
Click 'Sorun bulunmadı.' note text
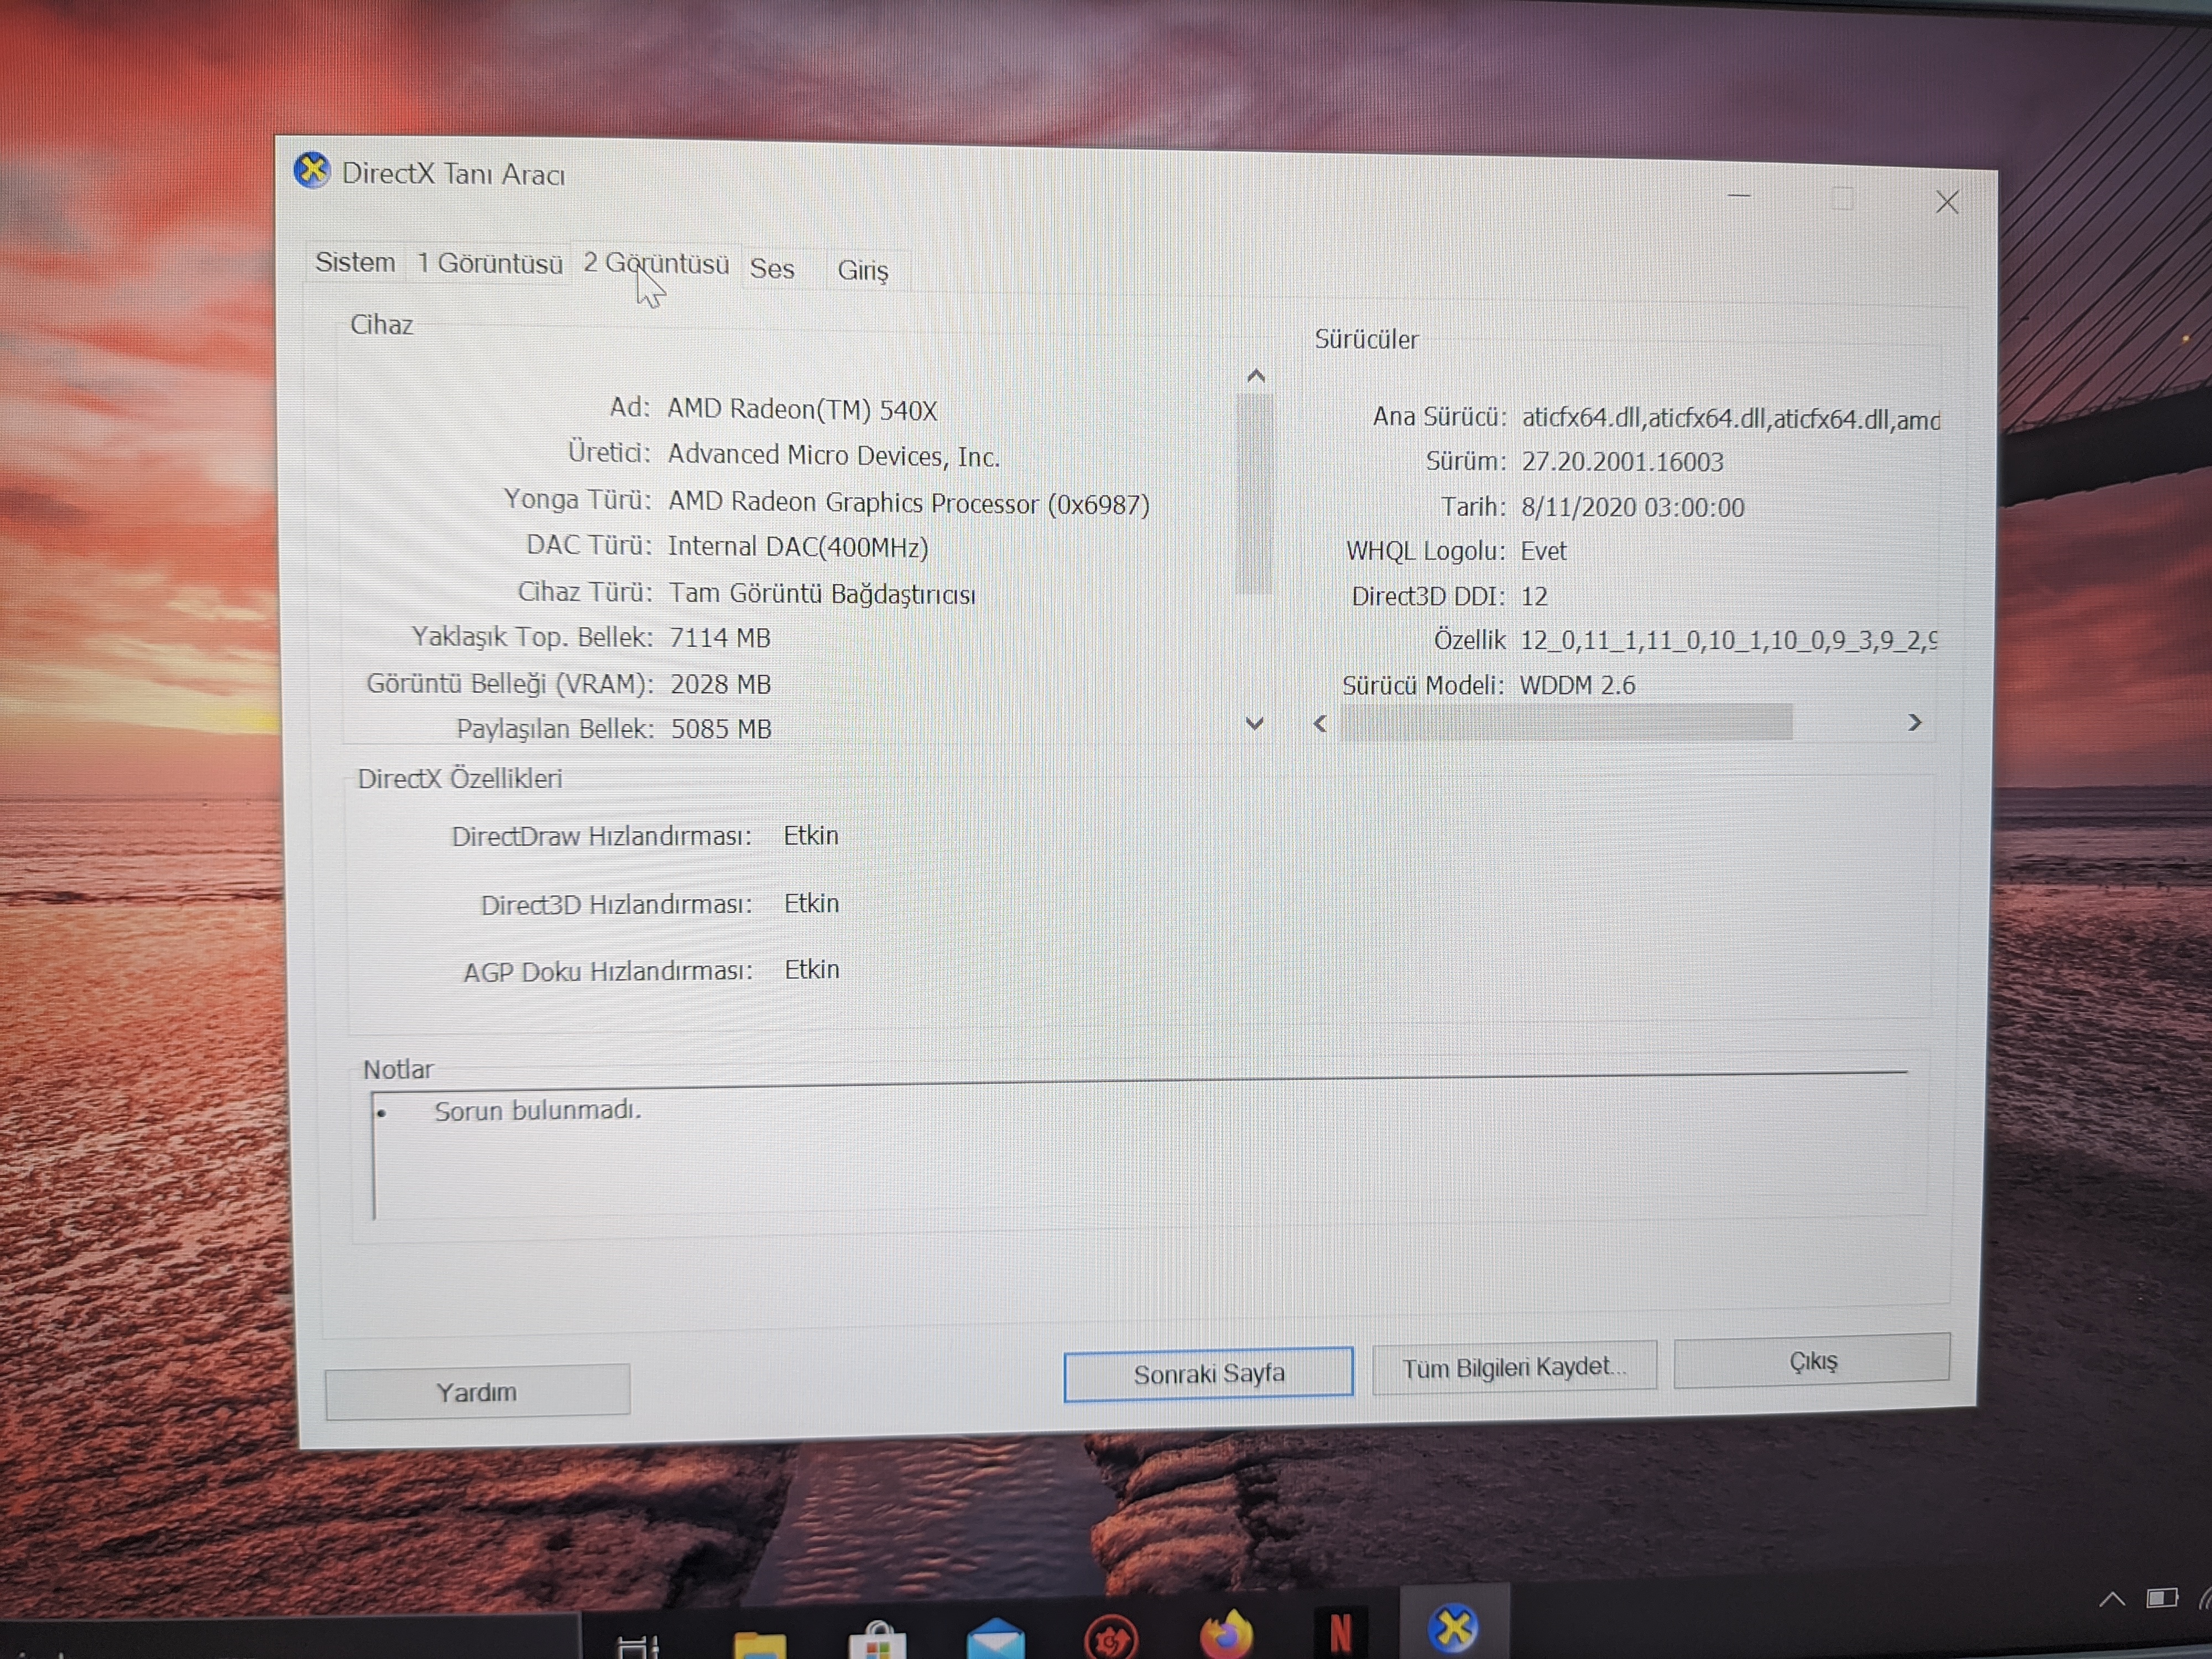[538, 1111]
